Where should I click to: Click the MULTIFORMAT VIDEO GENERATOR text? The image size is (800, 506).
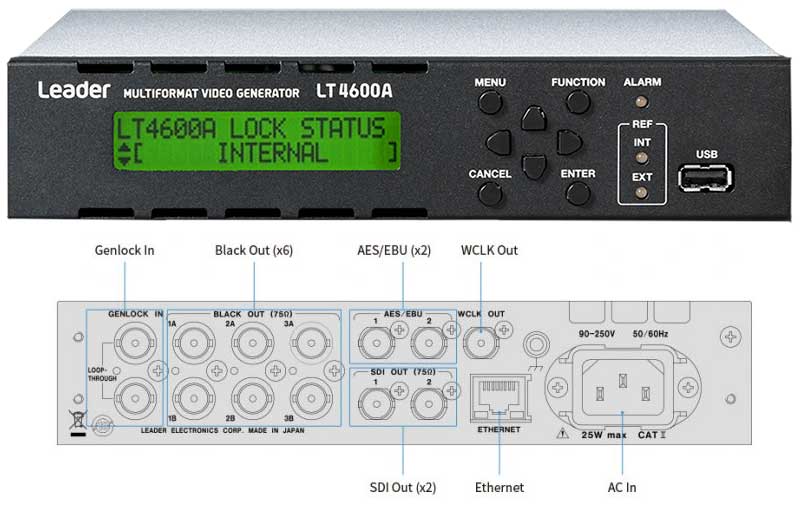(211, 93)
